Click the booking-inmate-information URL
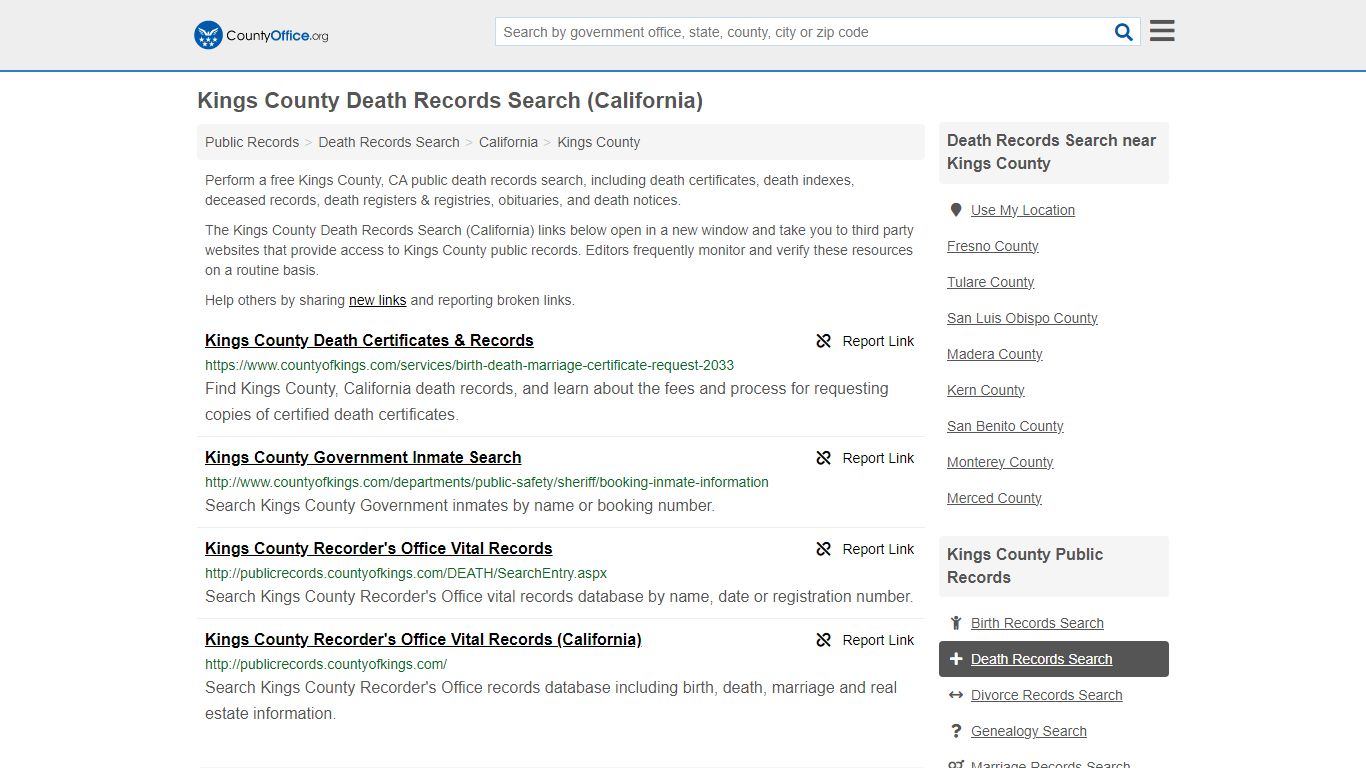Viewport: 1366px width, 768px height. point(487,482)
